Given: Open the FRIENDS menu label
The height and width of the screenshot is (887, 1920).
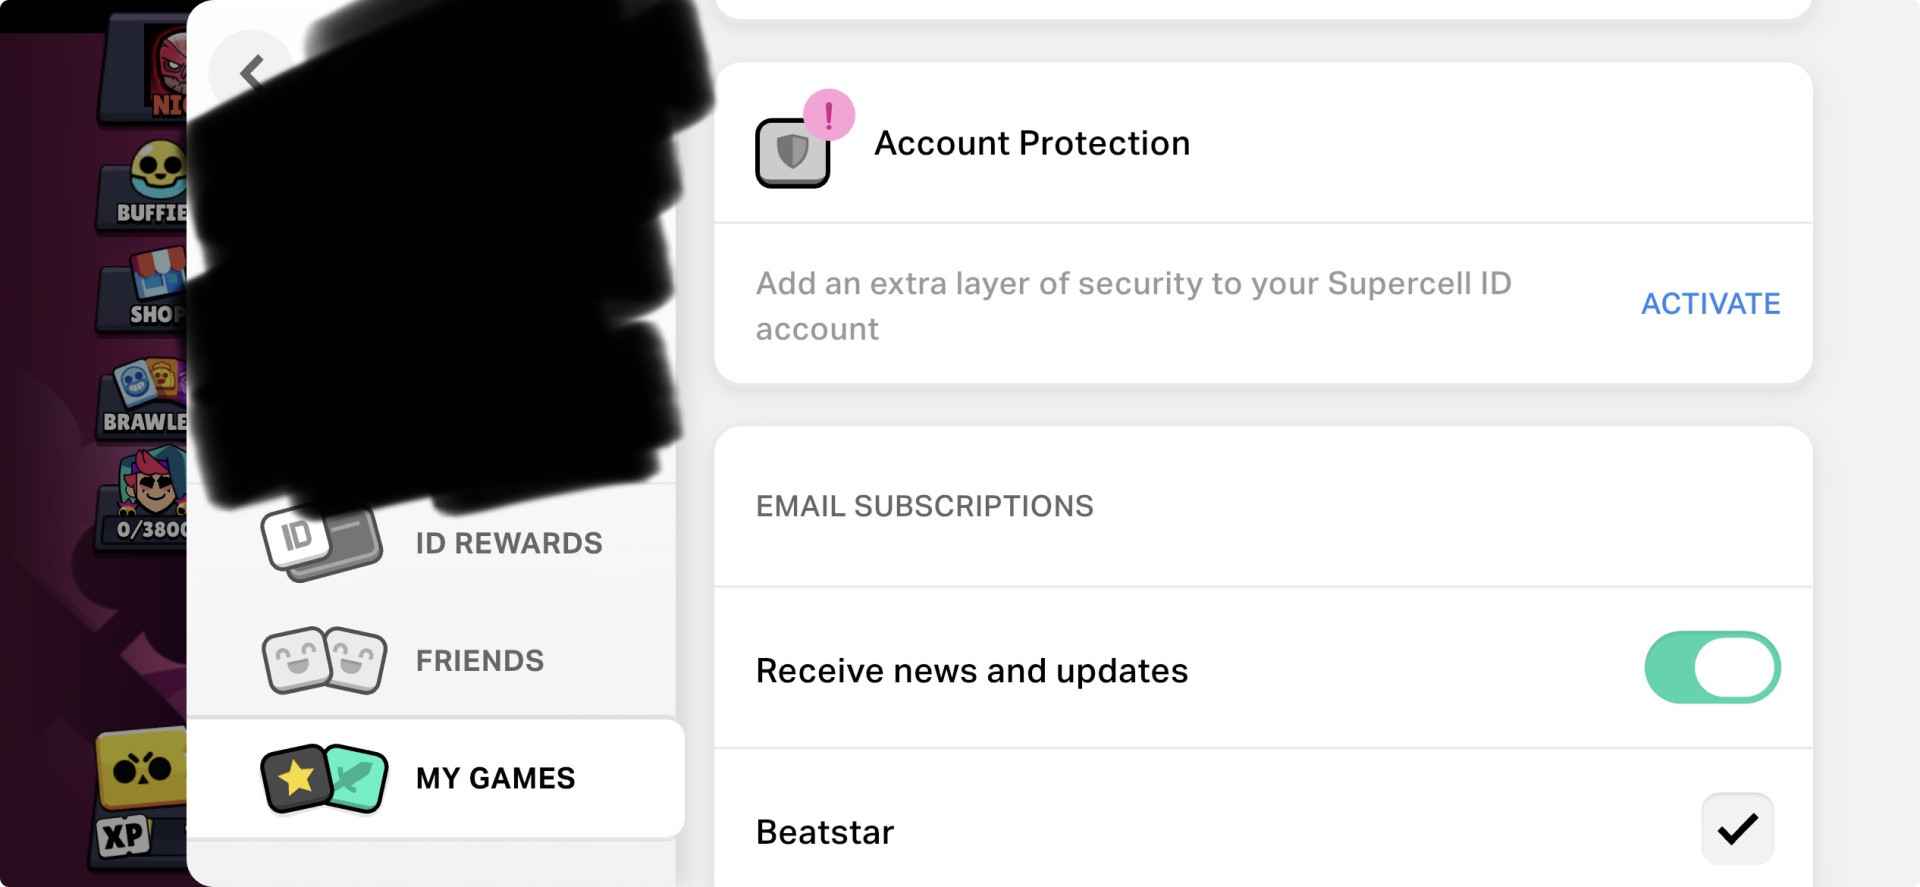Looking at the screenshot, I should 480,660.
